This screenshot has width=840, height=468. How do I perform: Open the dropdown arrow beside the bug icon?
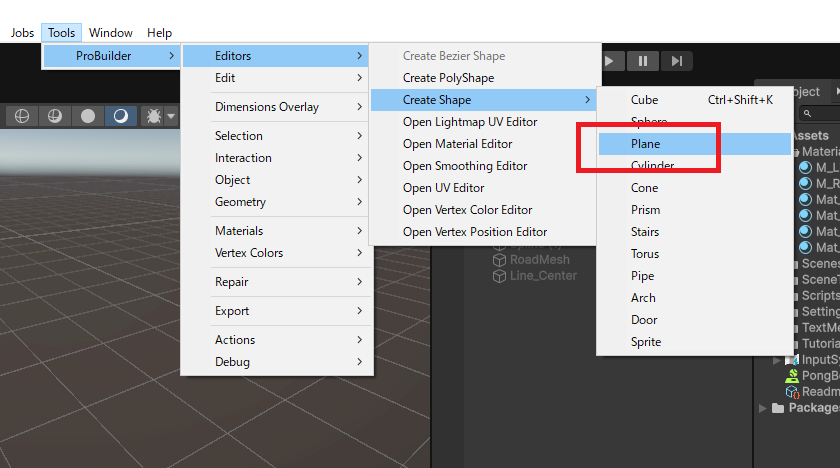pyautogui.click(x=171, y=116)
